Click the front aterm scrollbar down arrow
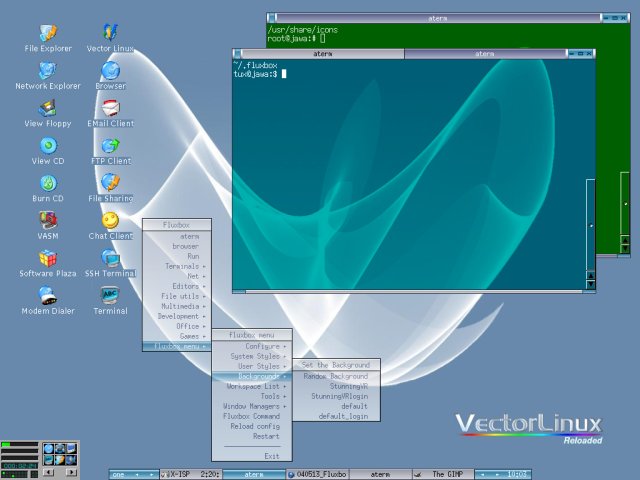This screenshot has height=480, width=640. [x=590, y=284]
